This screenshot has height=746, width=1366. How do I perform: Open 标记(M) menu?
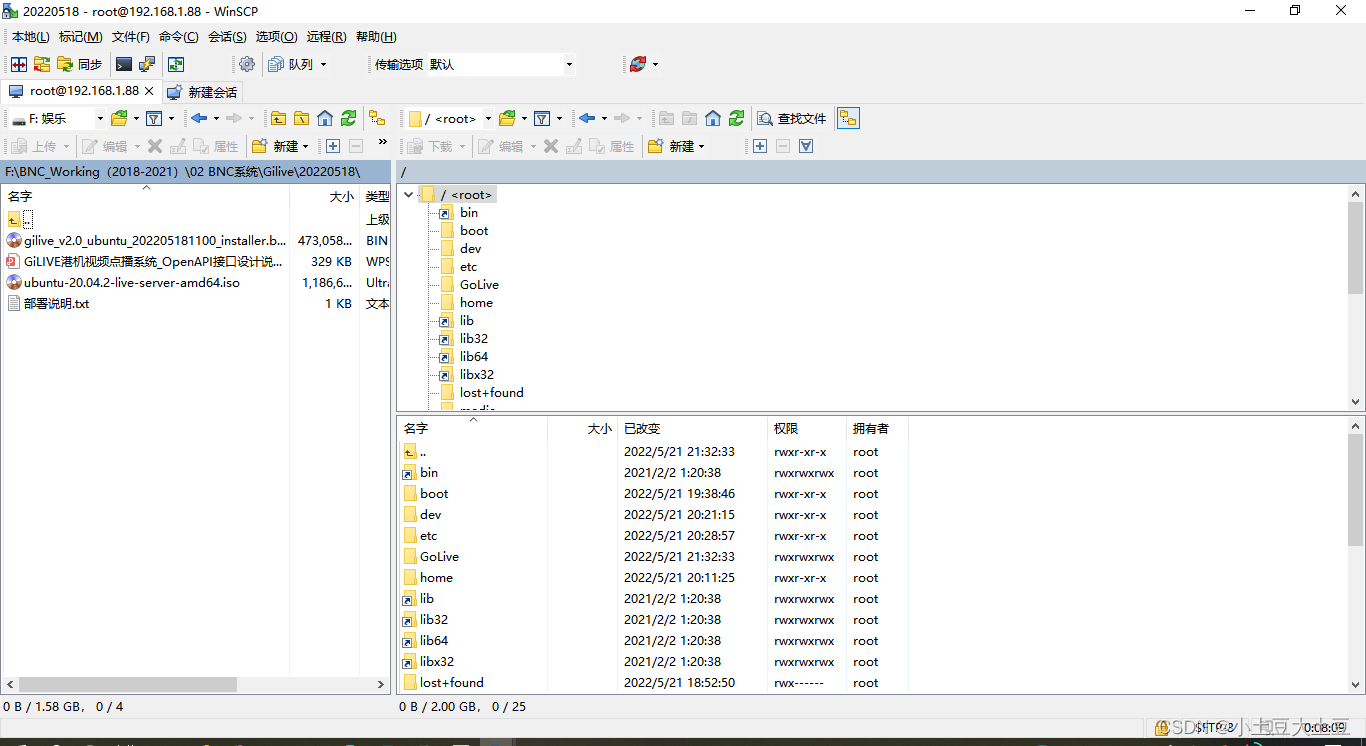tap(80, 37)
